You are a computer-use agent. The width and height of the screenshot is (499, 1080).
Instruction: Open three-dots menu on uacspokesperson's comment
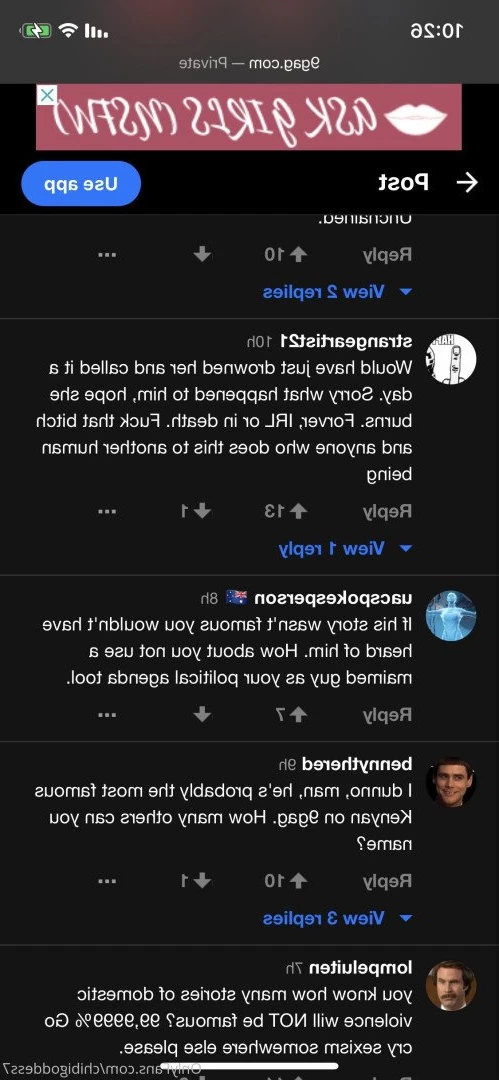107,714
